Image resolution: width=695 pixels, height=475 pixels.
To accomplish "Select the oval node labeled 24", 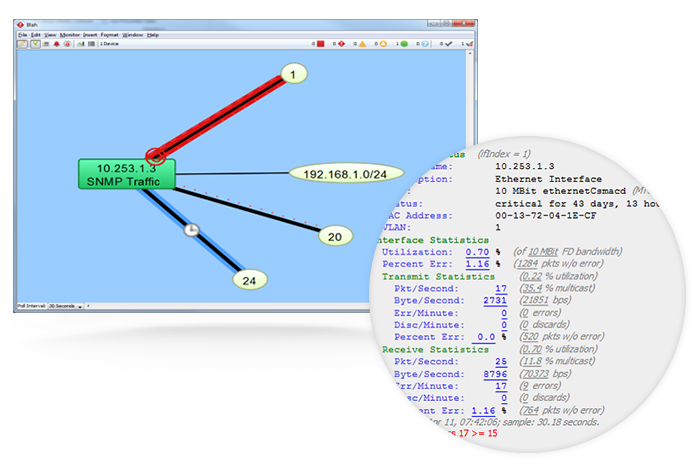I will pos(250,280).
